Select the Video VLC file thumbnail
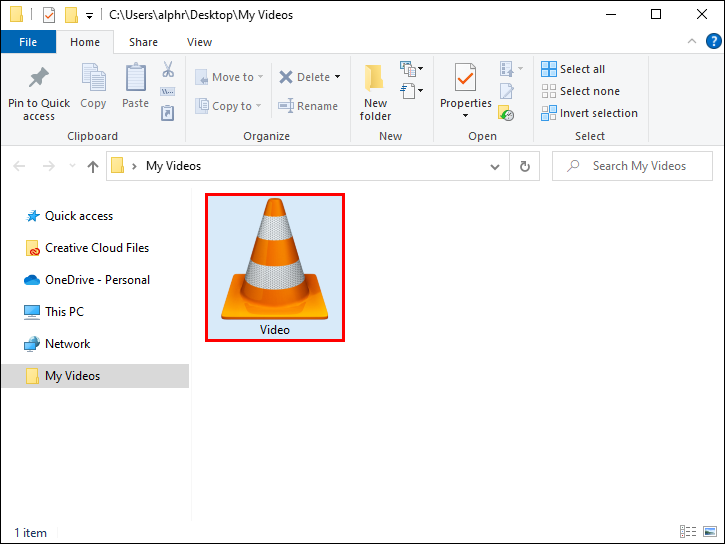Image resolution: width=725 pixels, height=544 pixels. coord(275,268)
